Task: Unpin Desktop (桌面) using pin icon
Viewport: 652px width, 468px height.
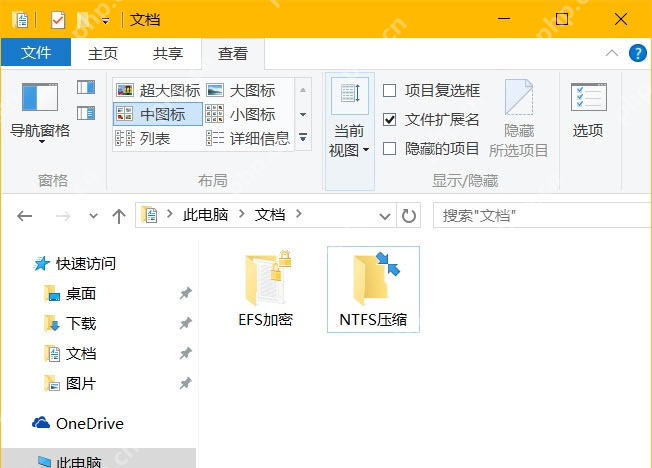Action: click(185, 294)
